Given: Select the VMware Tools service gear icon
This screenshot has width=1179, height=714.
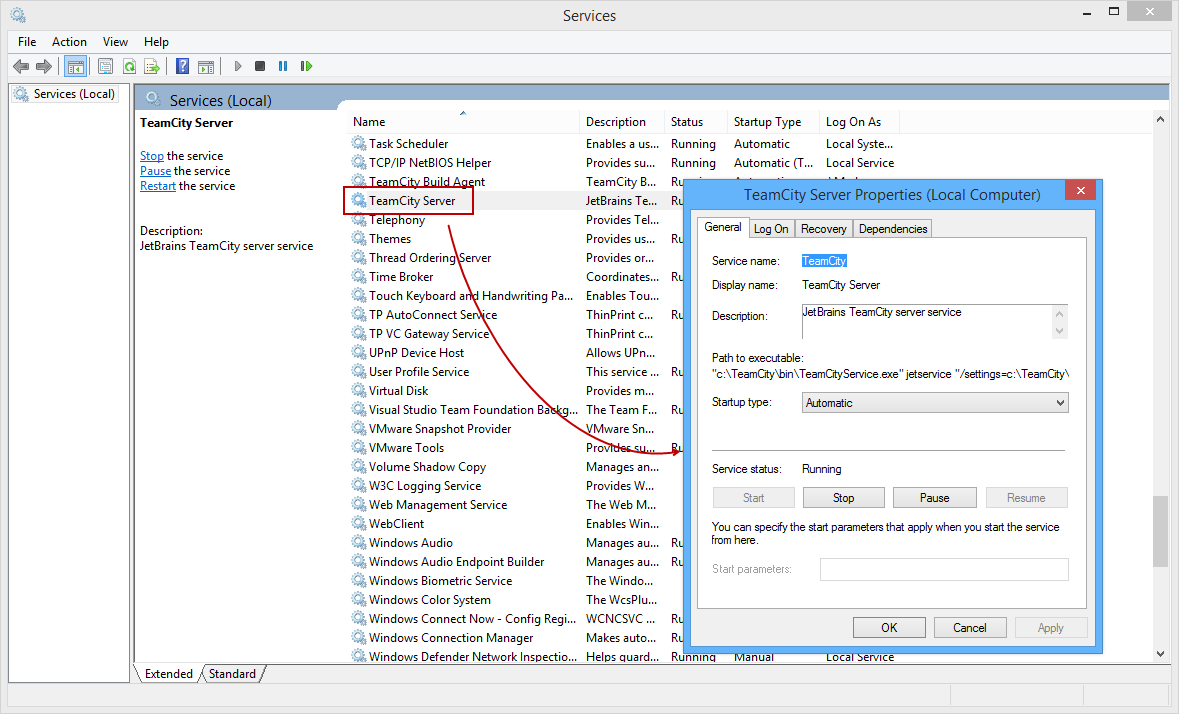Looking at the screenshot, I should [x=359, y=448].
